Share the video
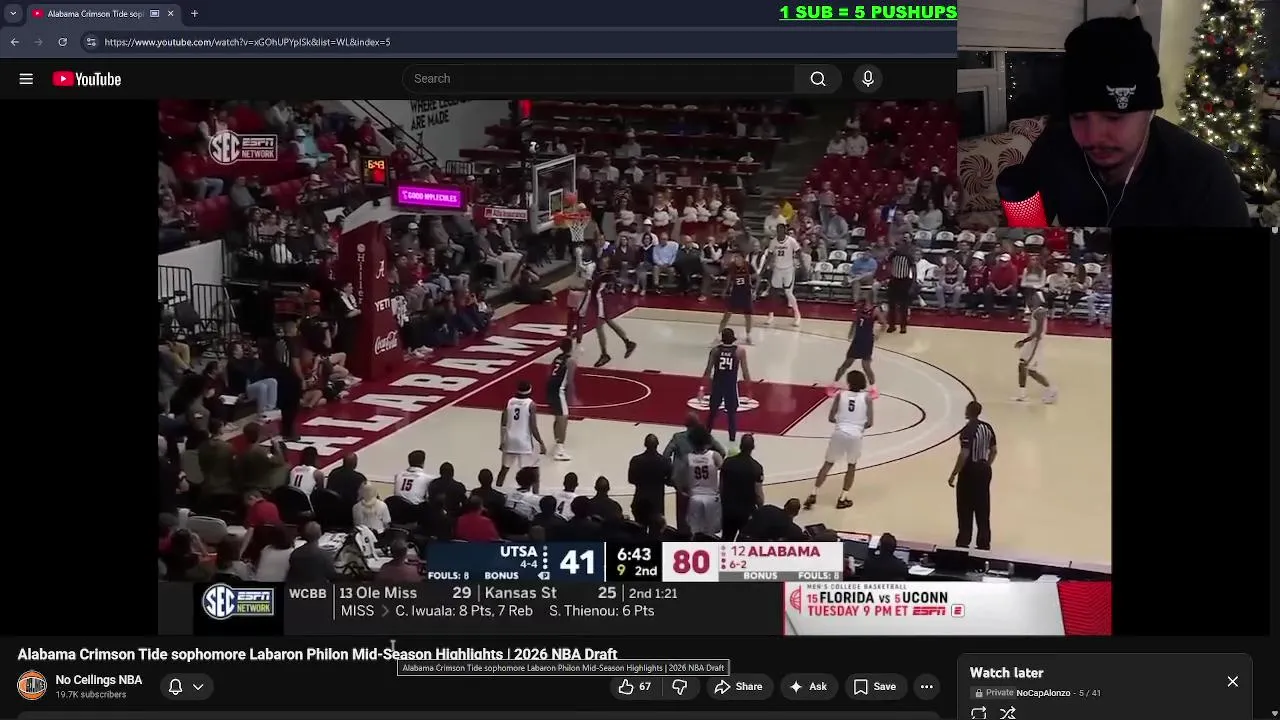 tap(738, 686)
